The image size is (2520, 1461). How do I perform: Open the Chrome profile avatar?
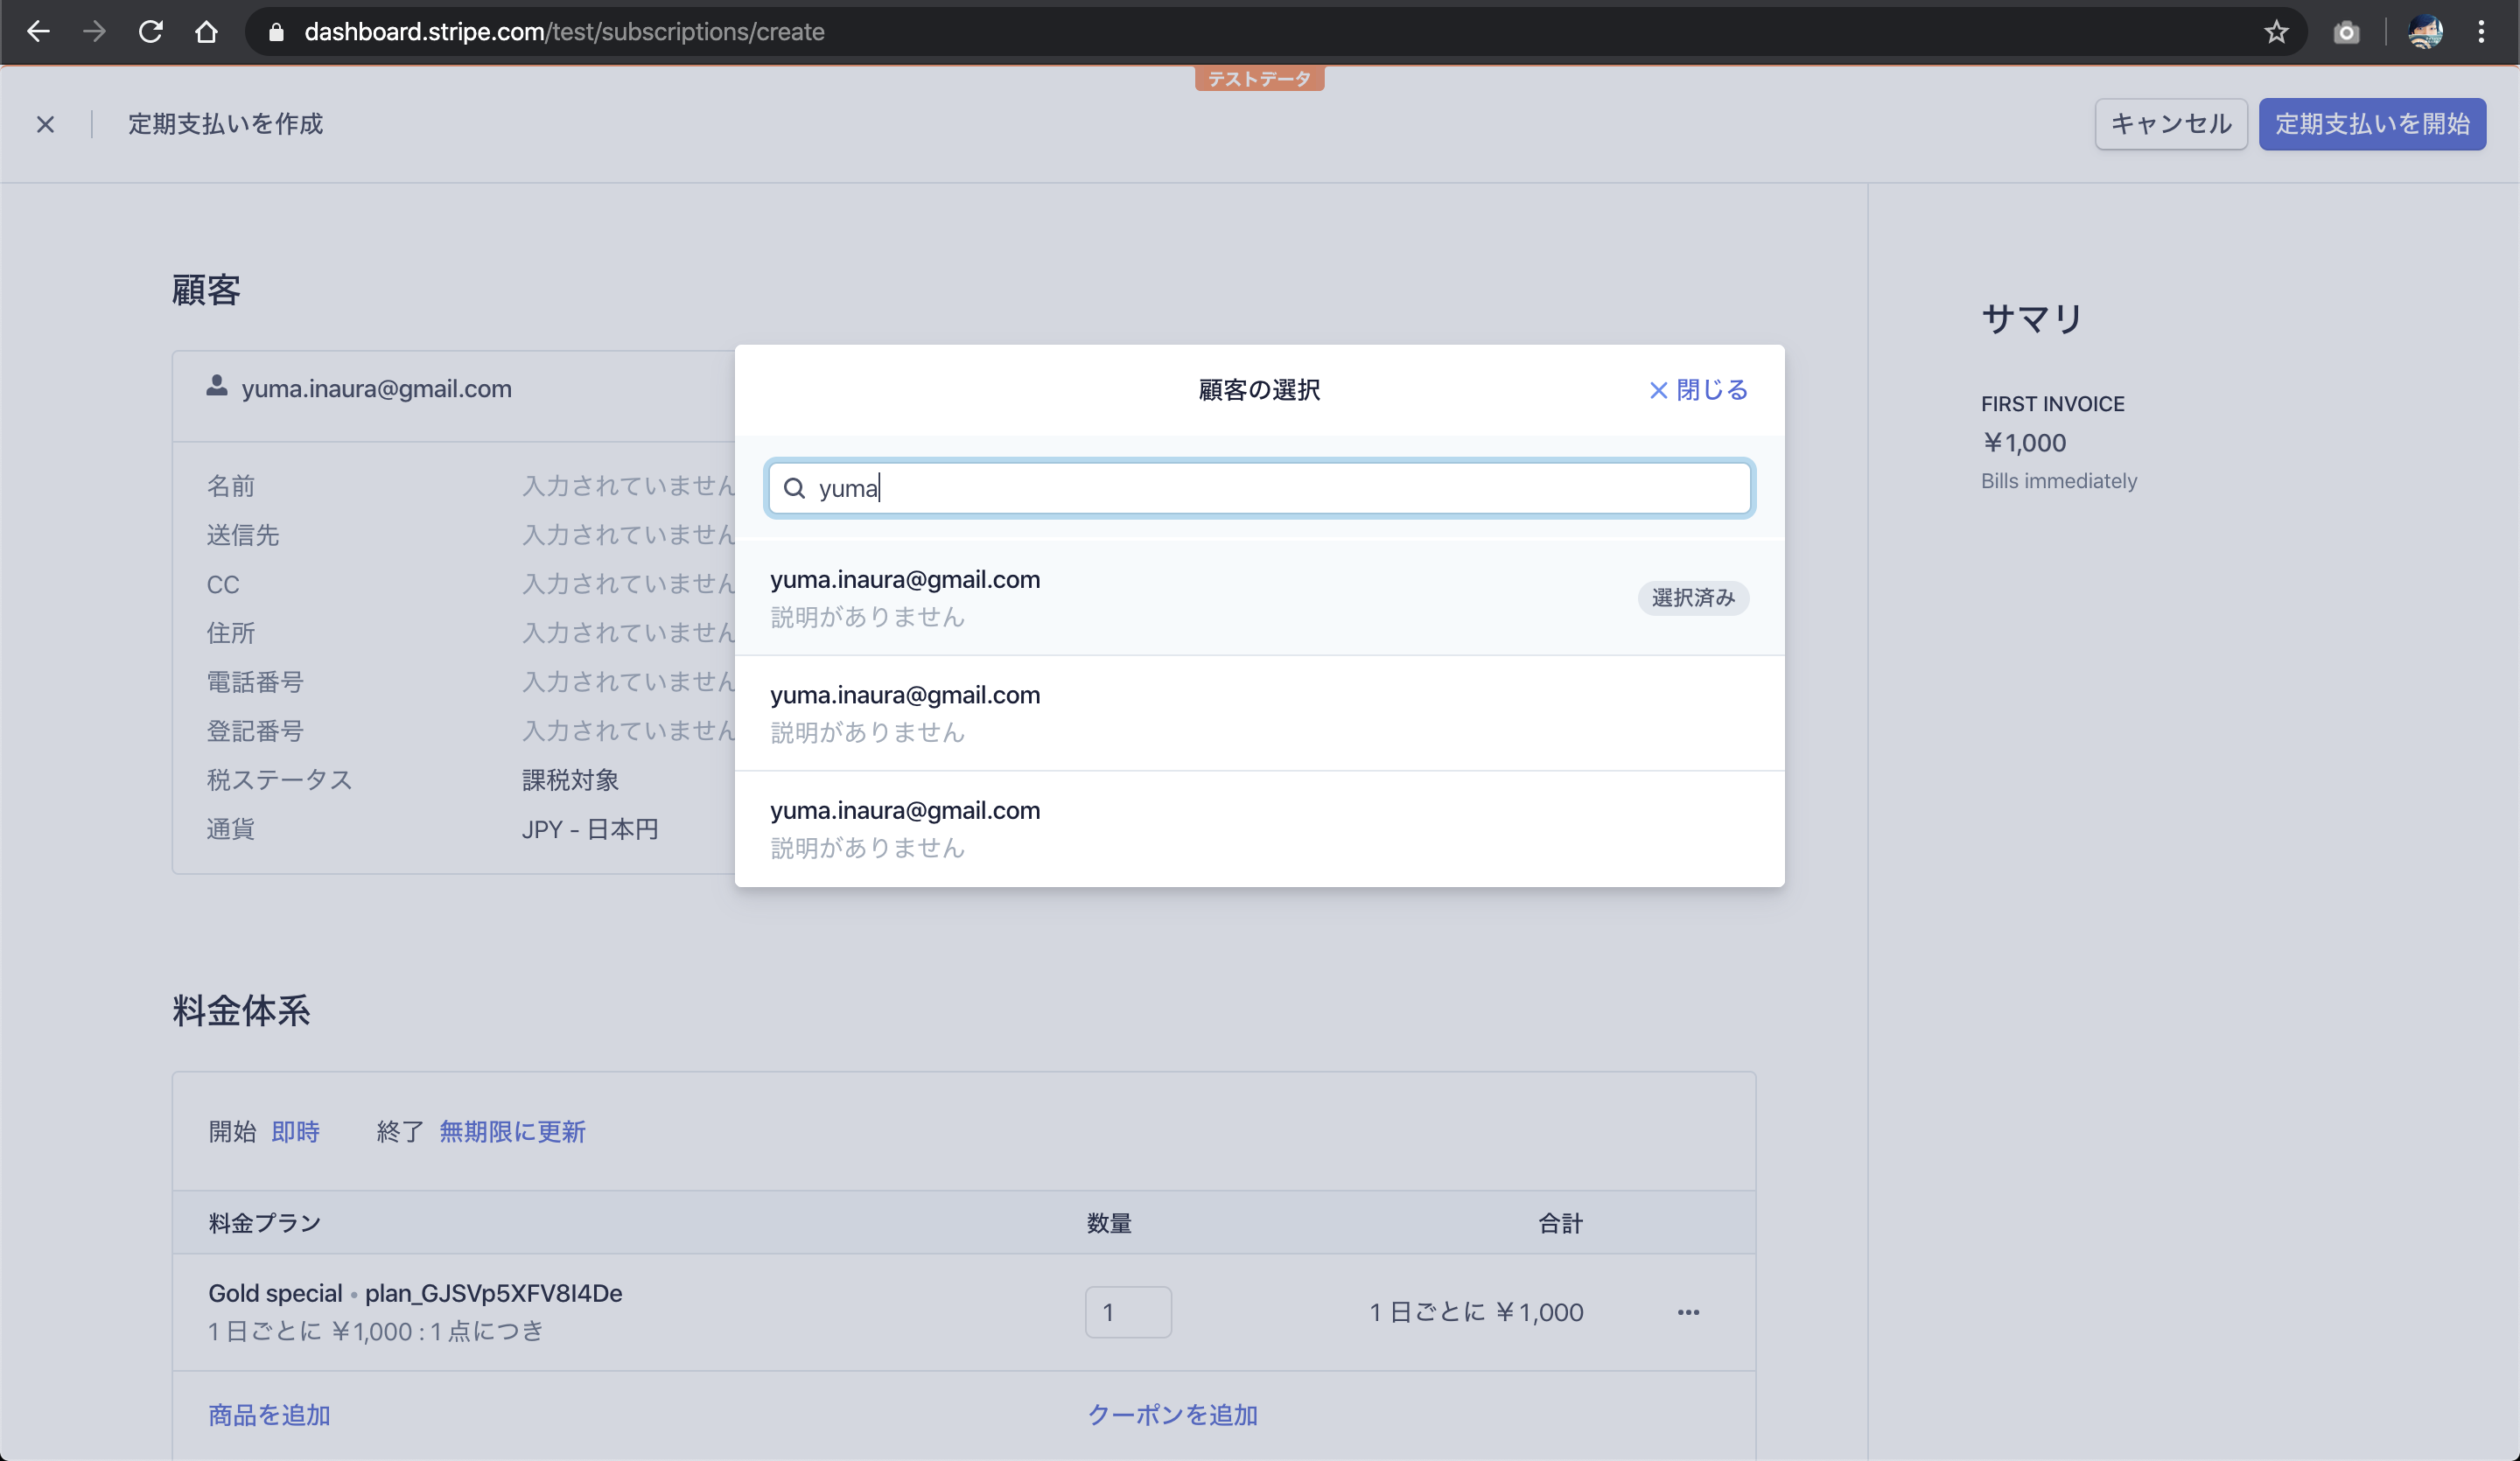click(2425, 32)
